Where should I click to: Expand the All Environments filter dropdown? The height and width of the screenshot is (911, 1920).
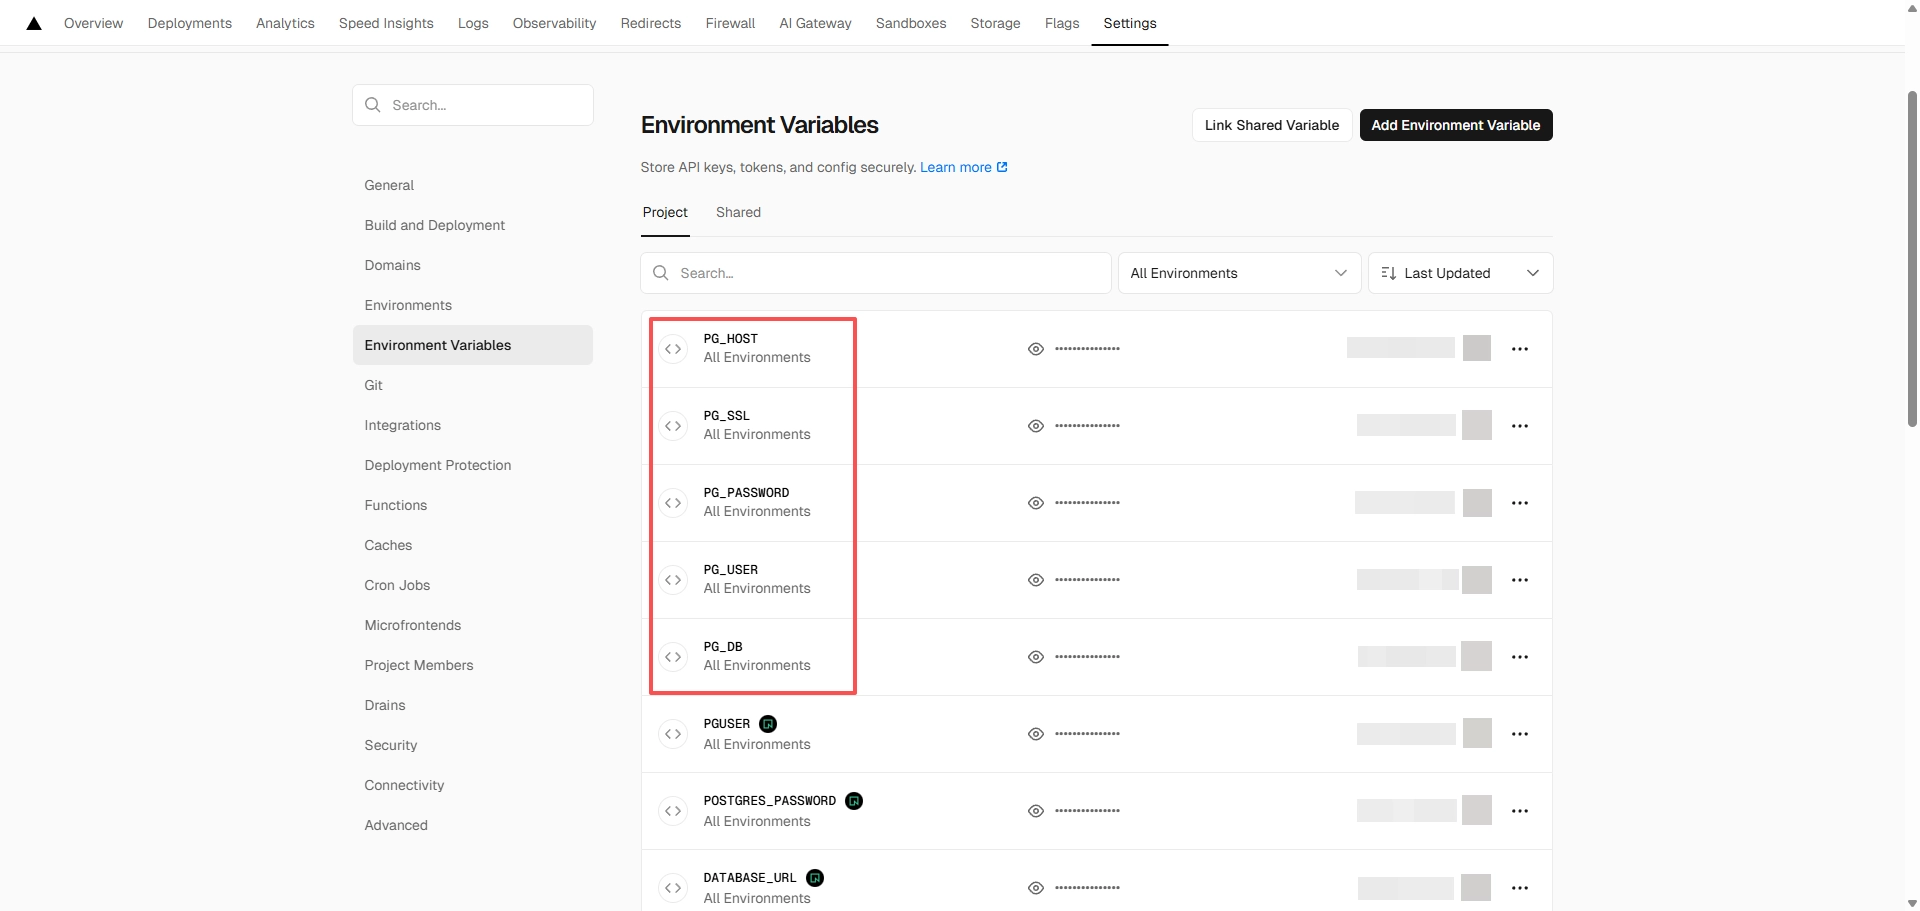tap(1238, 273)
